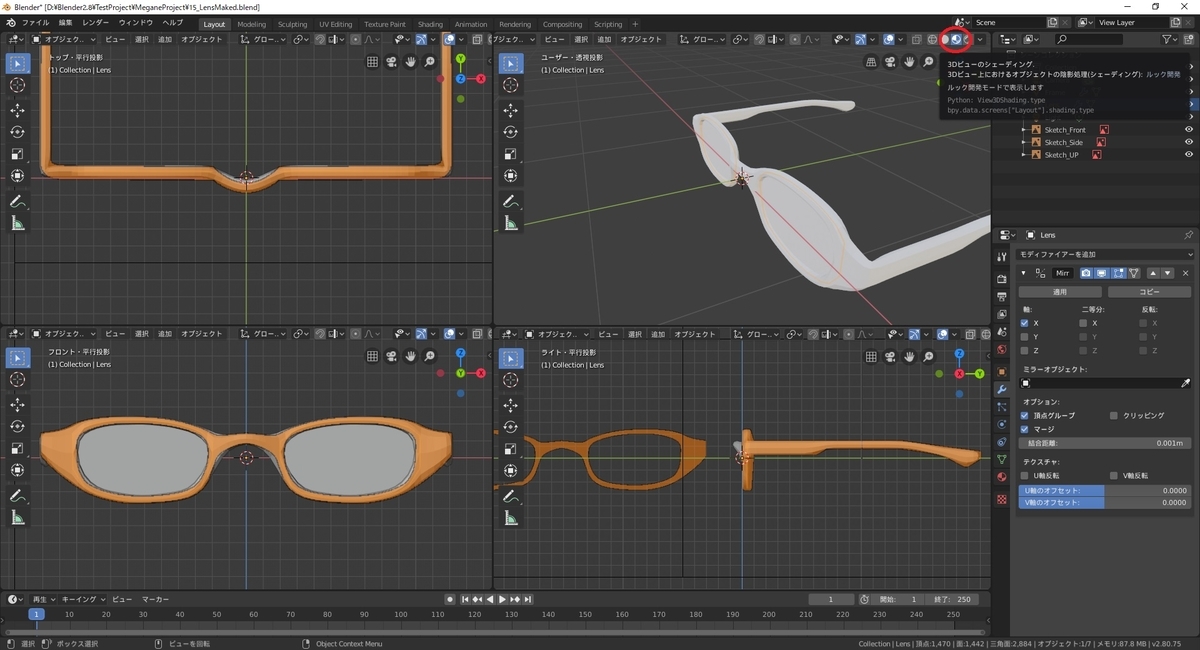Select the 3D cursor tool in user viewport

(511, 86)
